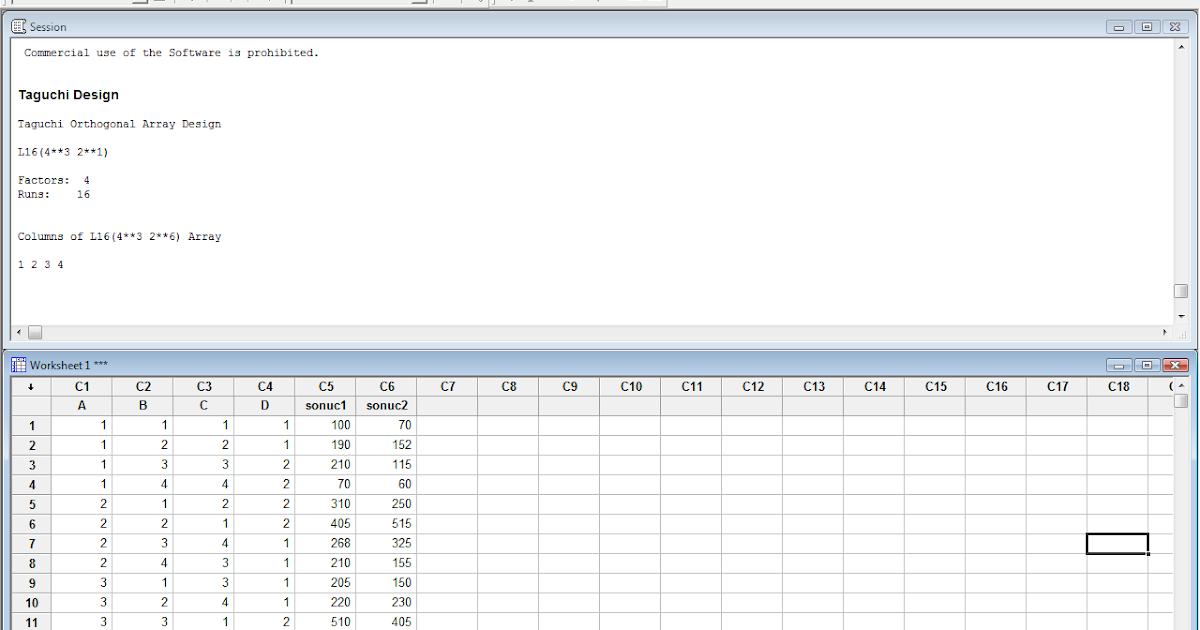This screenshot has height=630, width=1200.
Task: Select the C1 column header labeled A
Action: pyautogui.click(x=82, y=386)
